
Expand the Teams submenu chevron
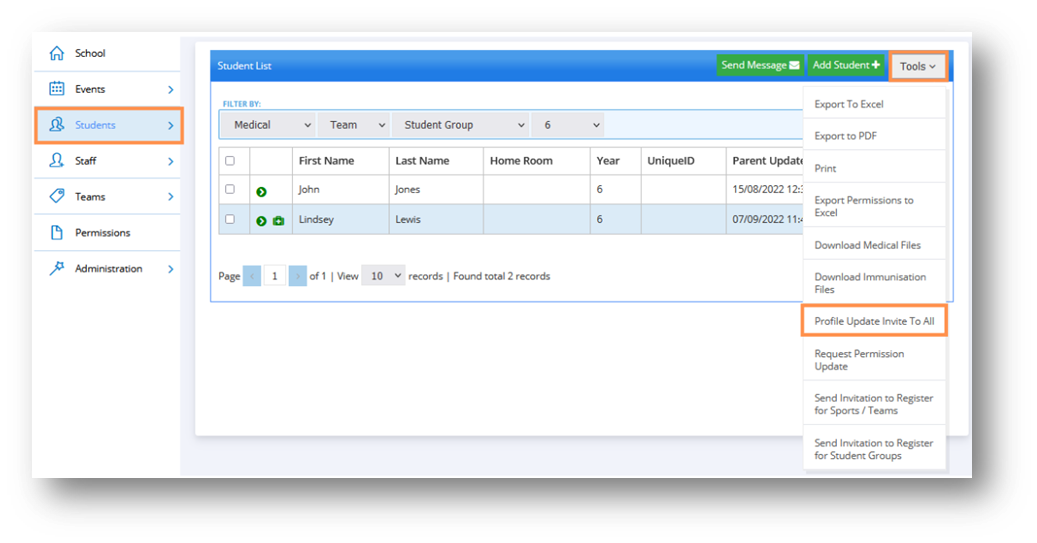[171, 196]
